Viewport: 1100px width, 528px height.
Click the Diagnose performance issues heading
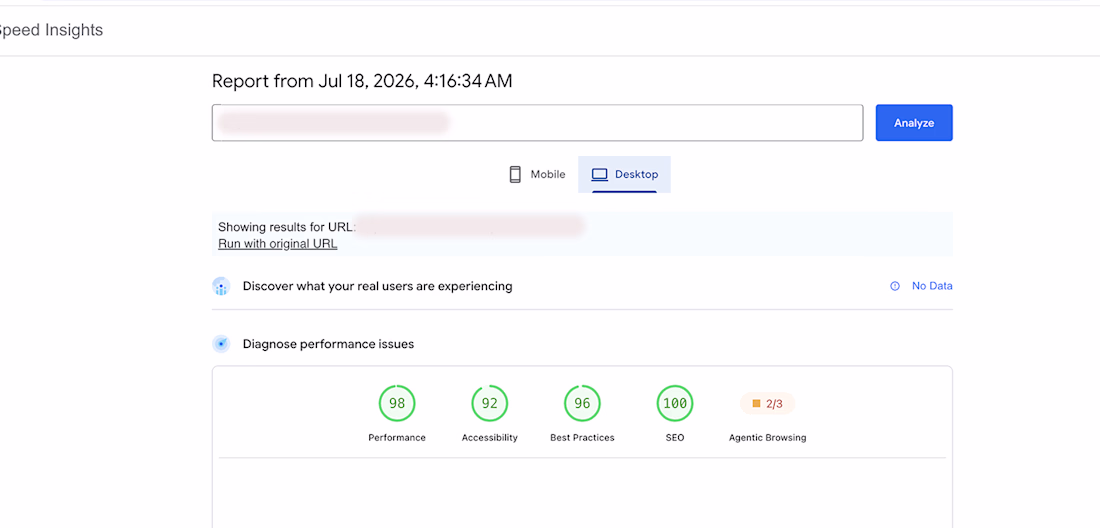(x=328, y=344)
